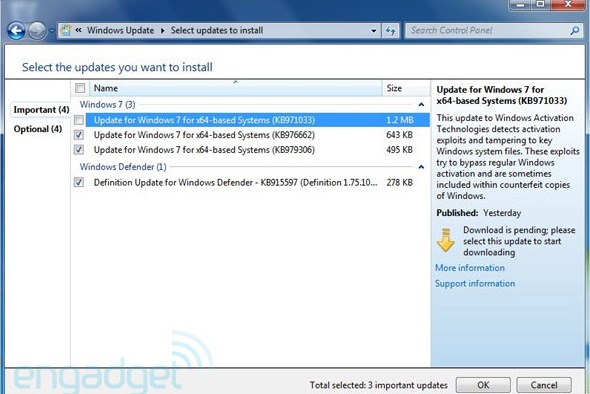
Task: Close the Windows Update window
Action: 568,5
